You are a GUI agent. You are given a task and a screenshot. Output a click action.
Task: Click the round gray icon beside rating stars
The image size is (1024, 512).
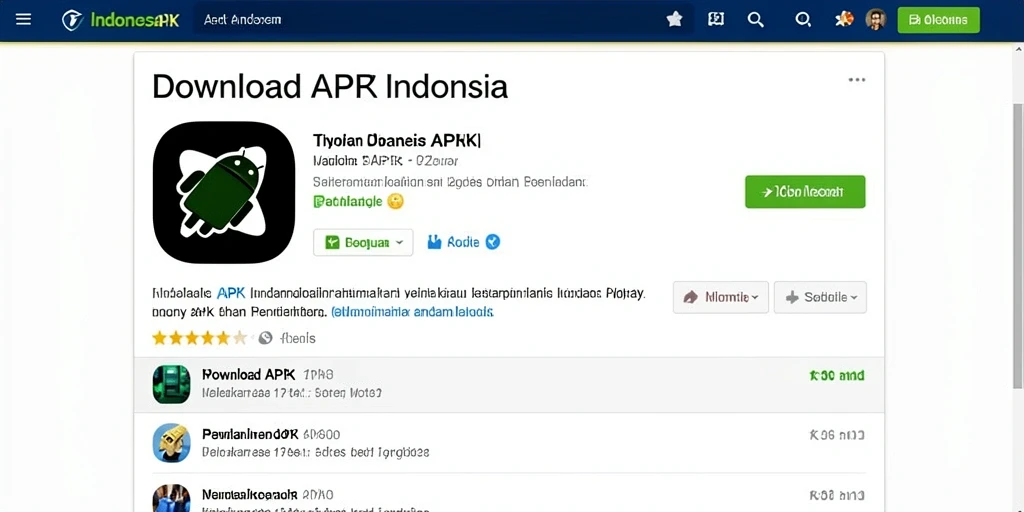coord(265,338)
